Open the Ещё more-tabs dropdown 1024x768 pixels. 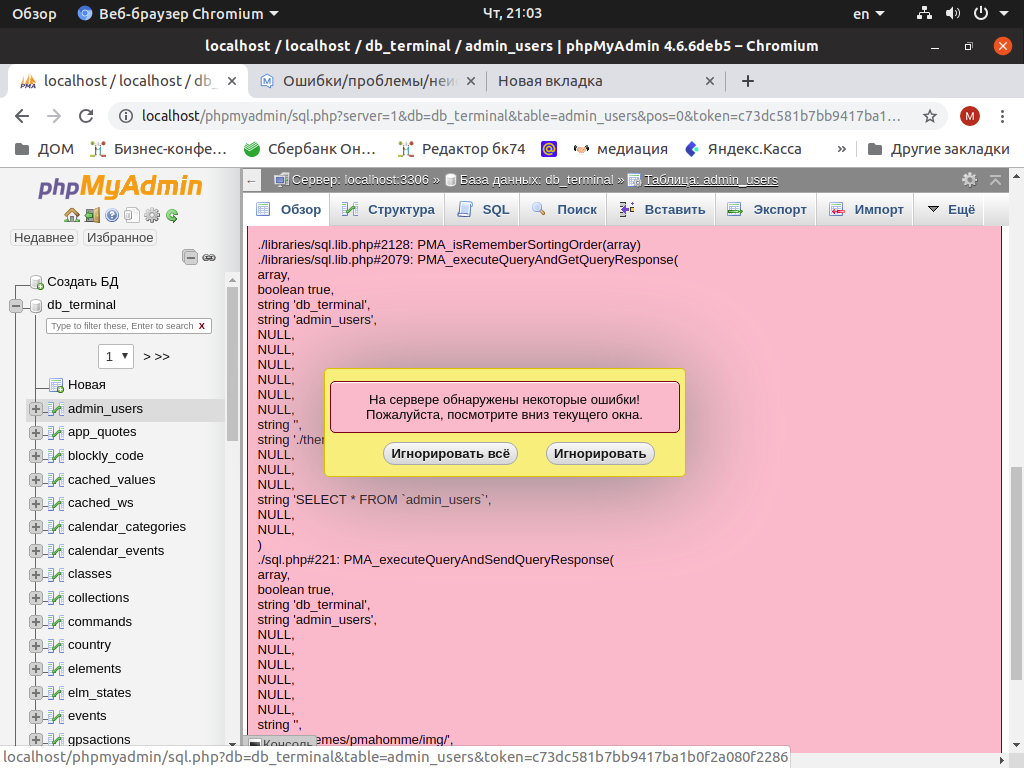coord(949,210)
